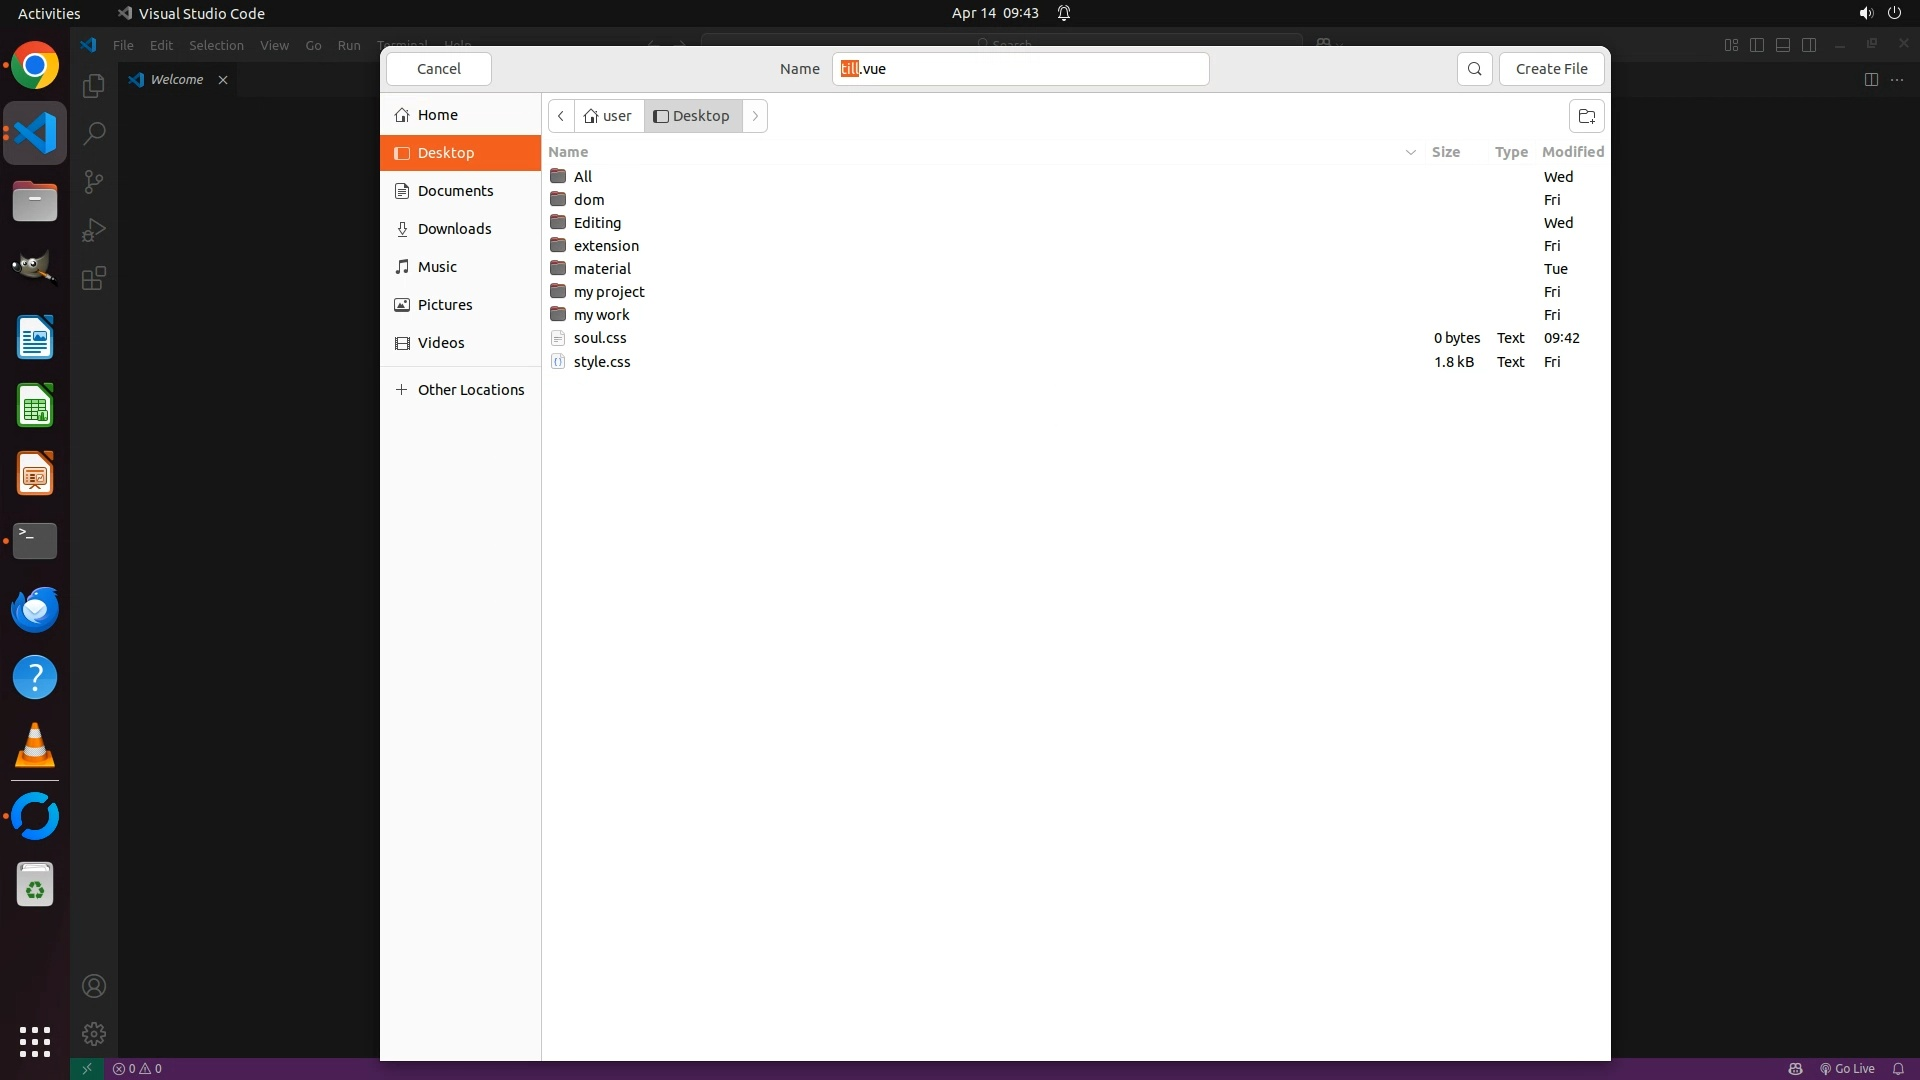Screen dimensions: 1920x1080
Task: Click the path bar back chevron
Action: (561, 116)
